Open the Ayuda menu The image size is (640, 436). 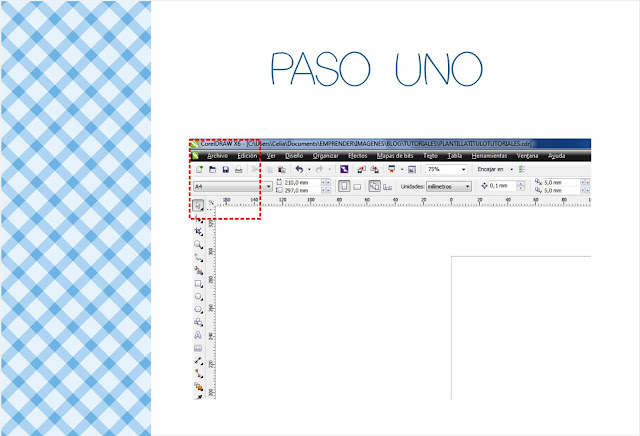coord(556,156)
